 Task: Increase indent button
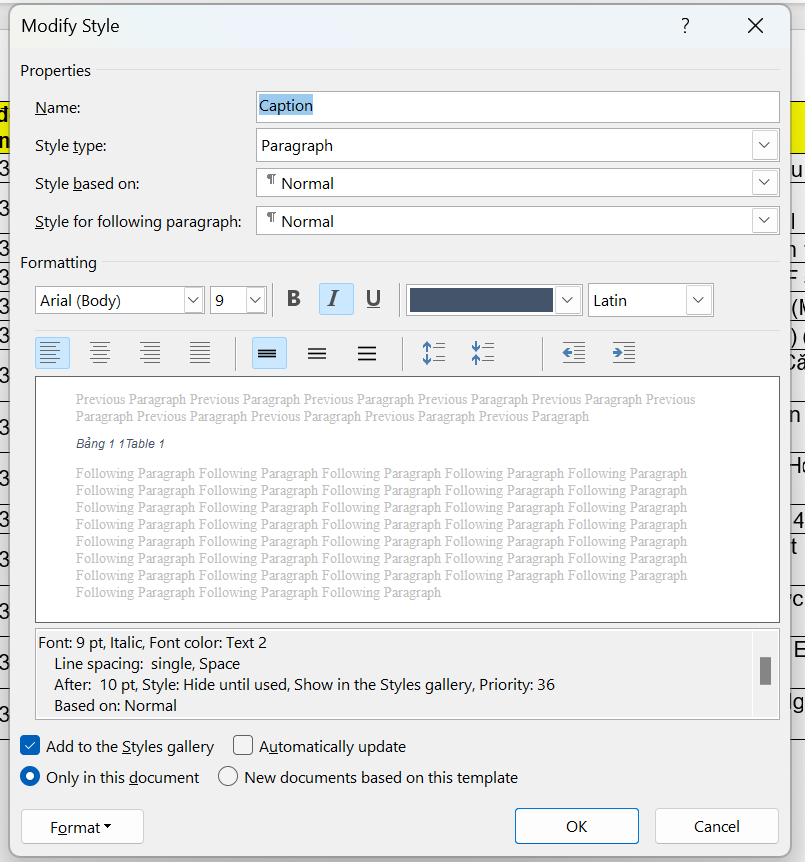624,353
